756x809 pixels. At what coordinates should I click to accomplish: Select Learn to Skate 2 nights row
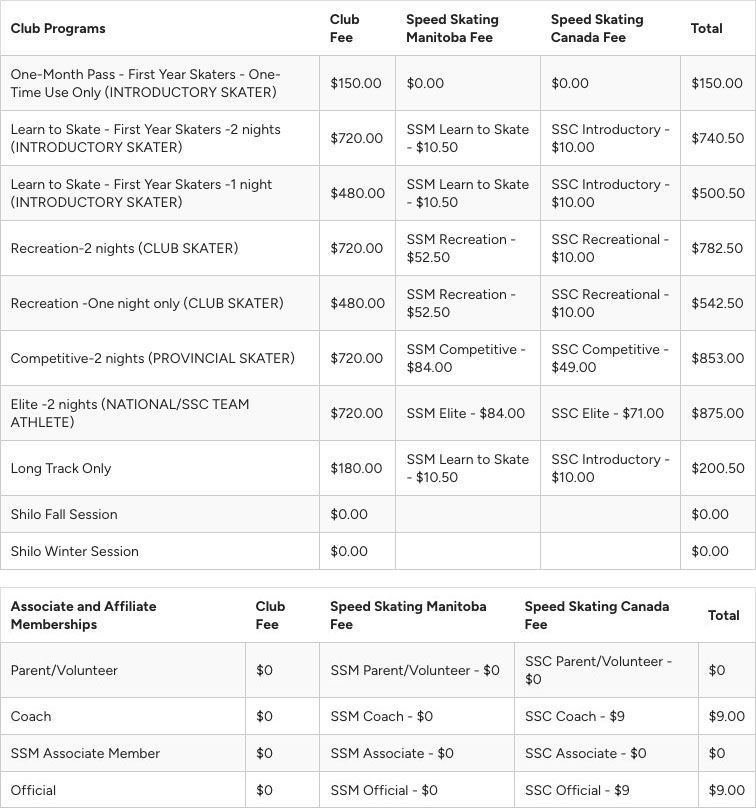click(378, 138)
